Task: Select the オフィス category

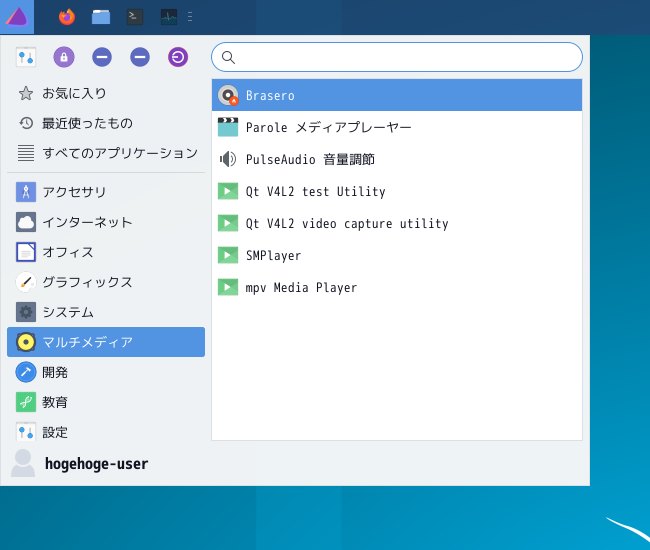Action: [106, 252]
